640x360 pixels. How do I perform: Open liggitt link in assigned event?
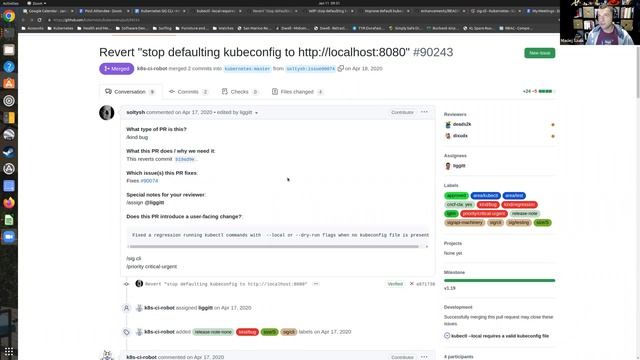(x=205, y=308)
